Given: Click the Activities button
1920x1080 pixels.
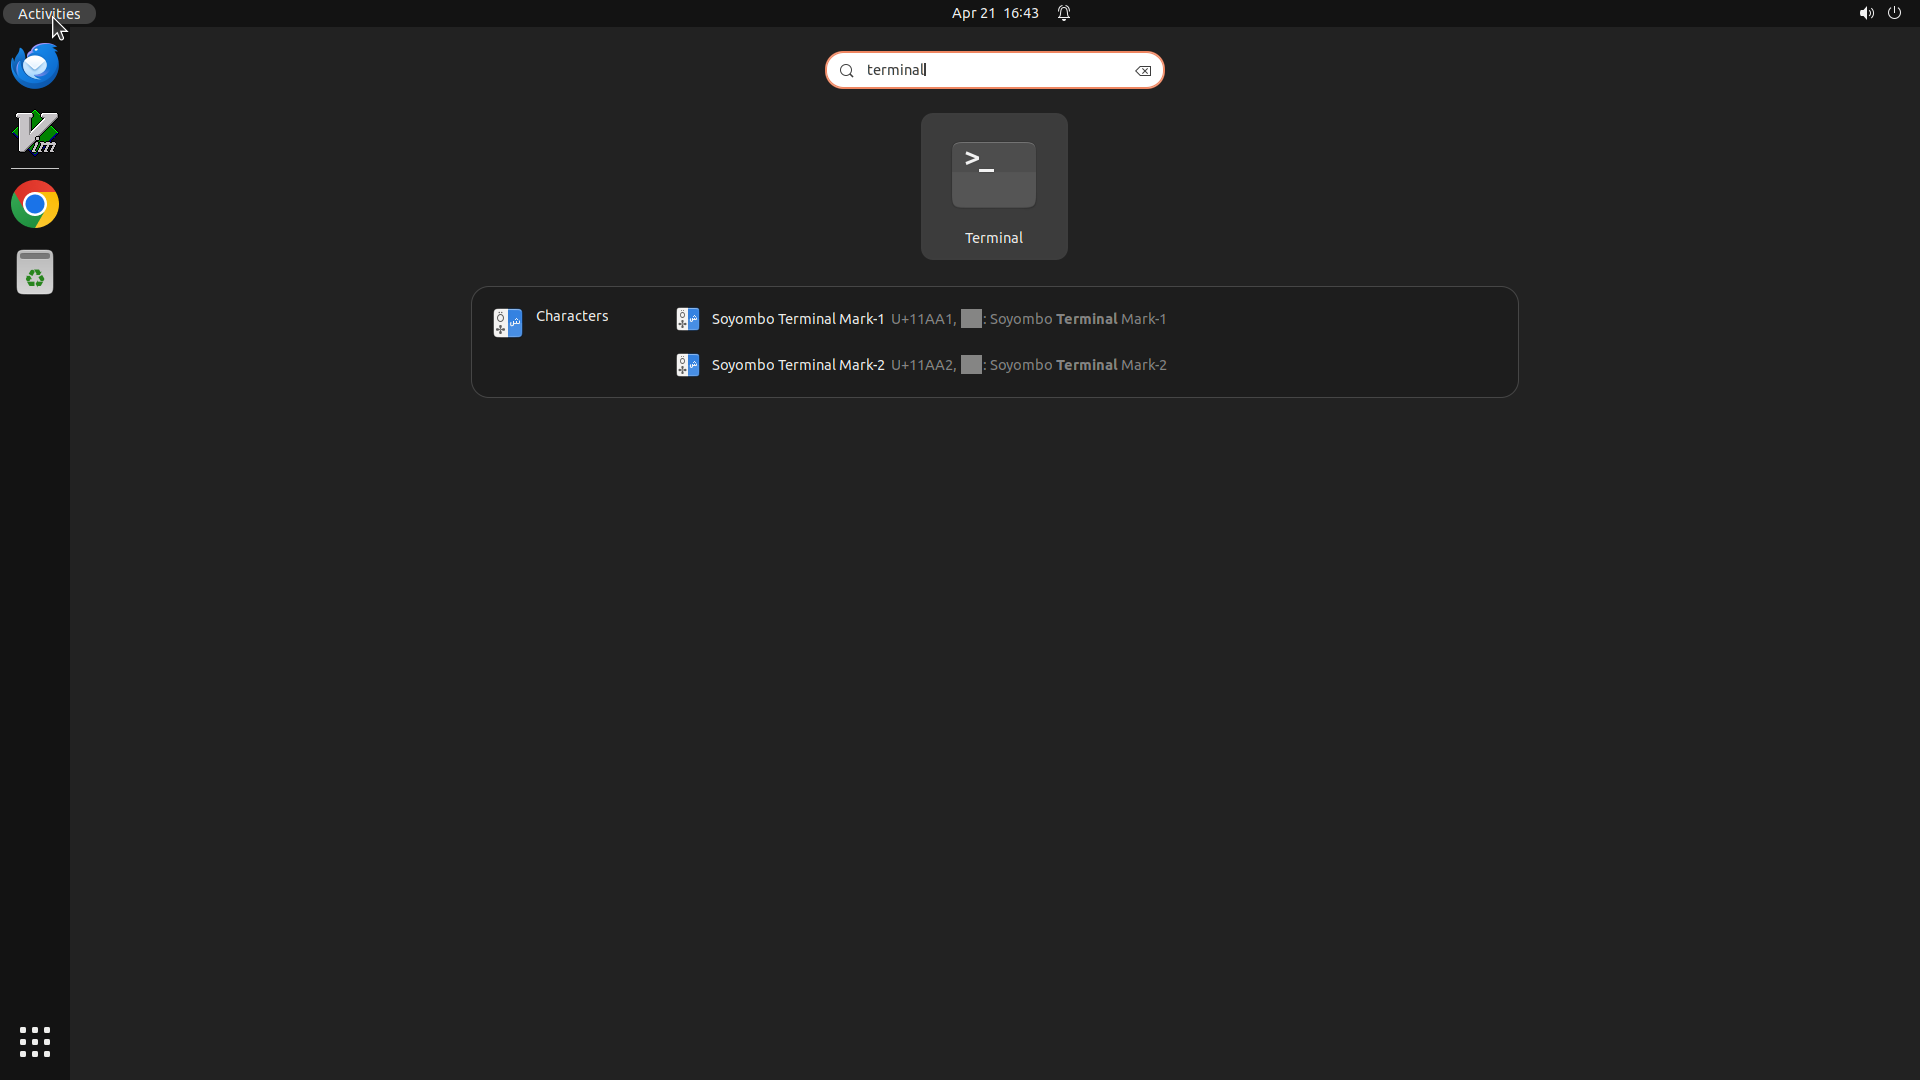Looking at the screenshot, I should pos(49,13).
